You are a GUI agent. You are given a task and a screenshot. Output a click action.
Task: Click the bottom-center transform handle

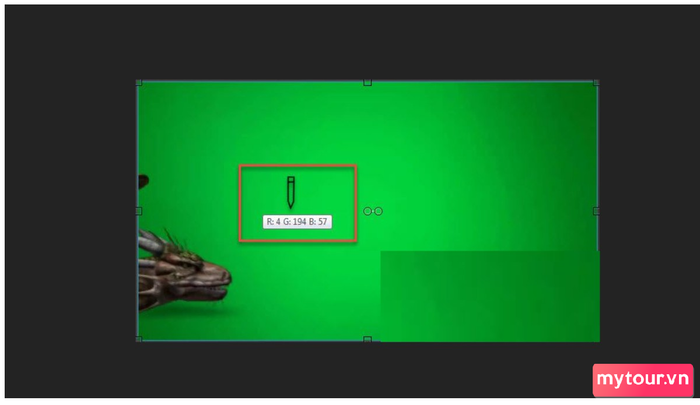point(367,339)
